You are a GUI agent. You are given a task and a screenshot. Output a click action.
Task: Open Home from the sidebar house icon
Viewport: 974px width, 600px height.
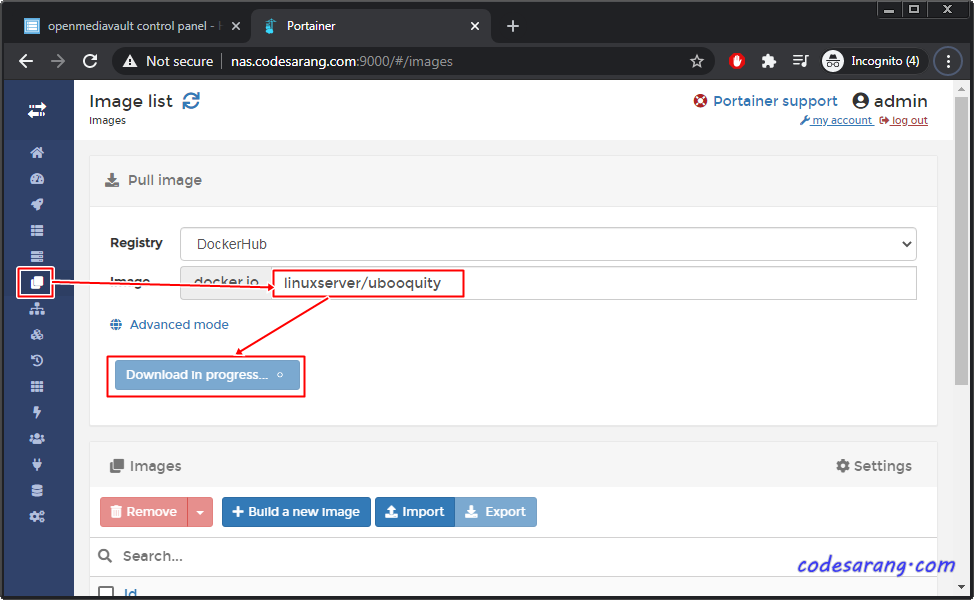(37, 152)
